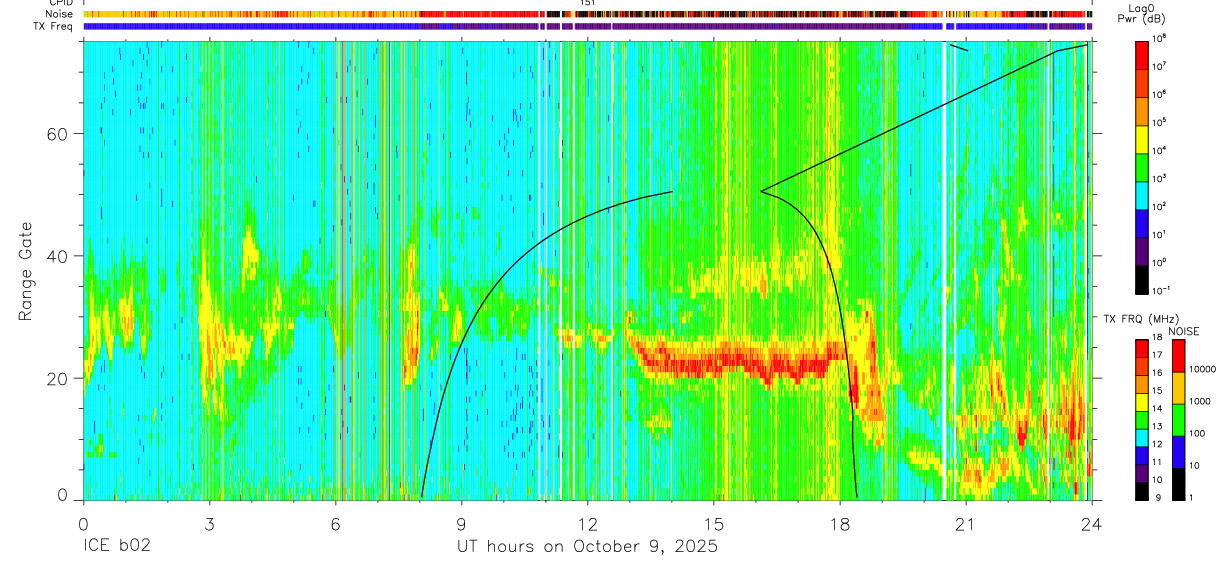Click the top red segment of NOISE colorbar
This screenshot has height=567, width=1228.
1180,356
